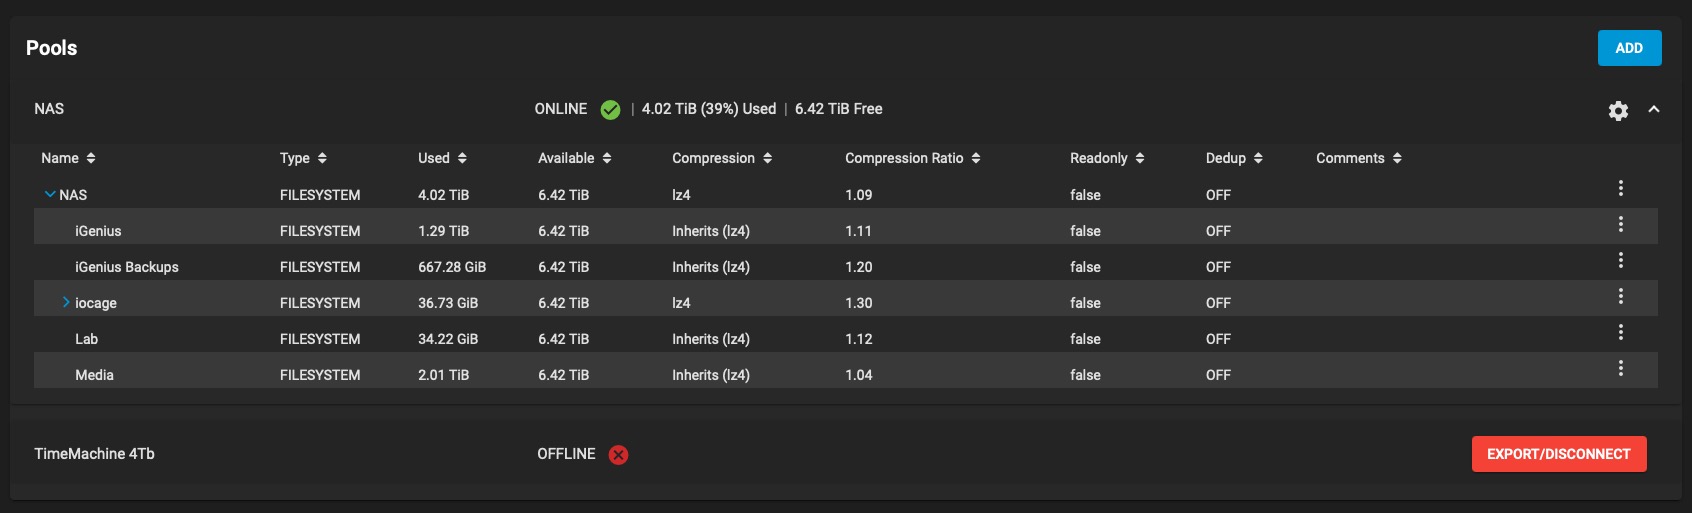The width and height of the screenshot is (1692, 513).
Task: Select the TimeMachine 4Tb pool name
Action: pos(94,454)
